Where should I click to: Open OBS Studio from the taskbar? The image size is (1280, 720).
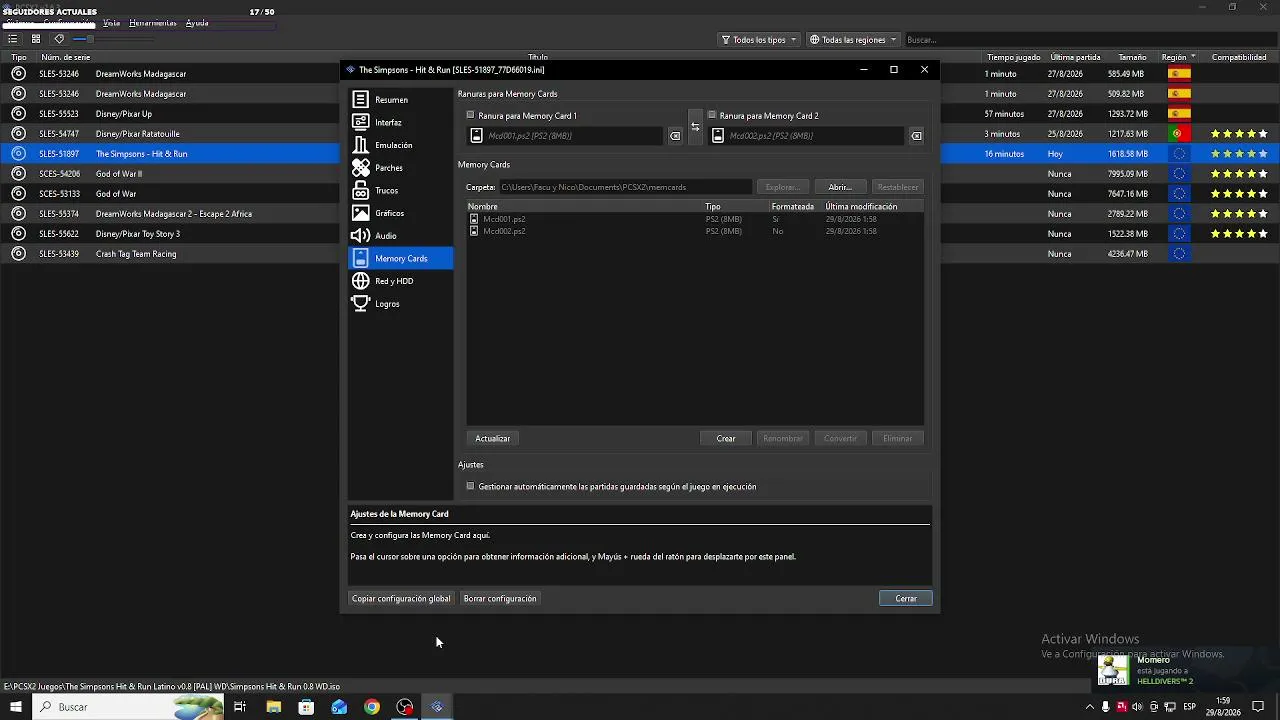tap(405, 707)
